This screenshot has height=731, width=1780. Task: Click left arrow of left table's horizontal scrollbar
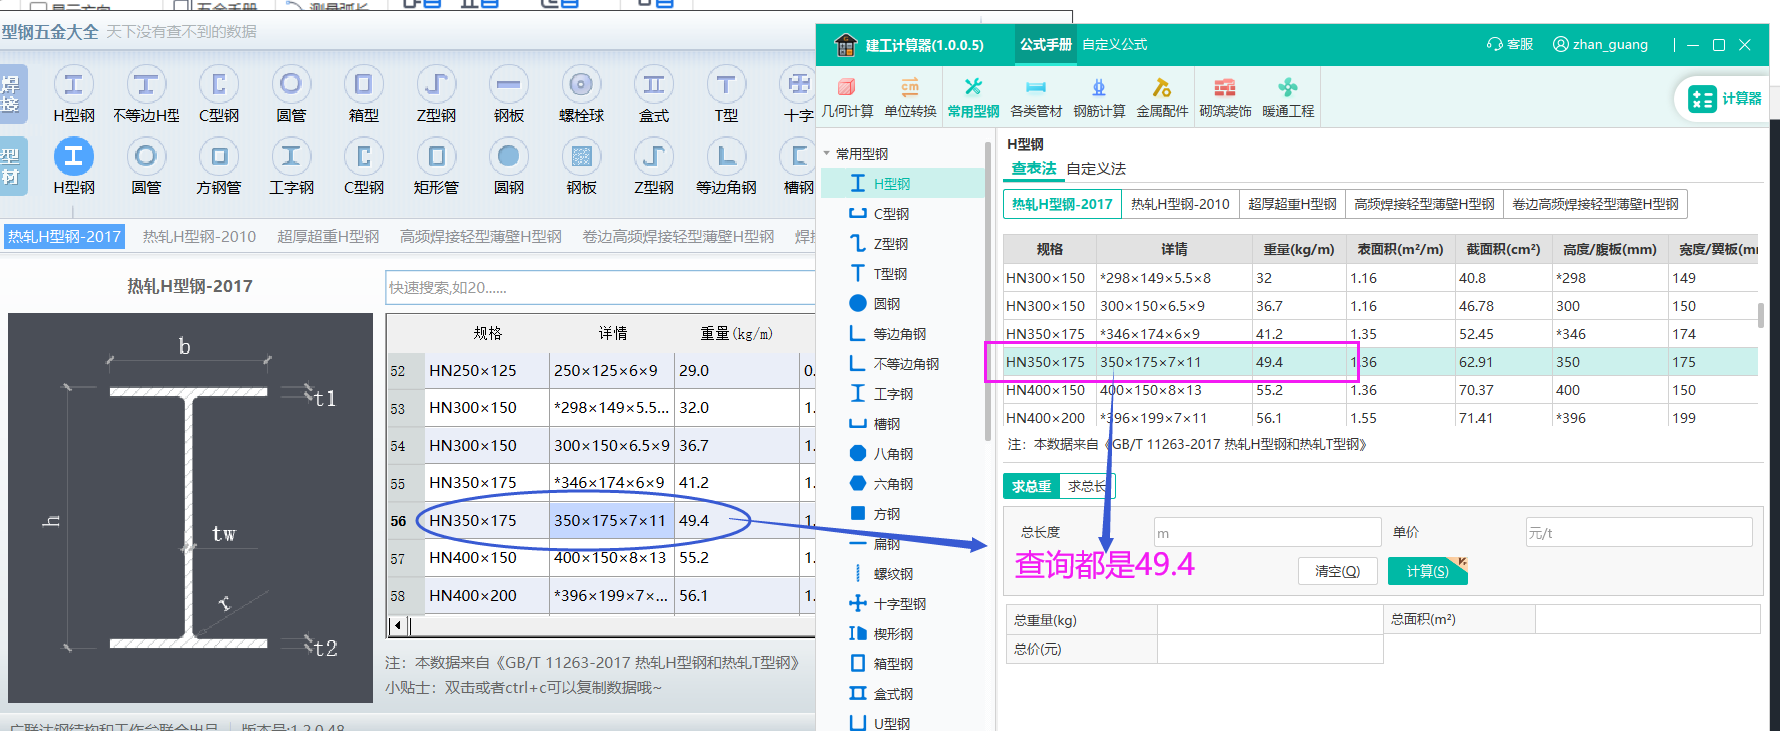(397, 626)
